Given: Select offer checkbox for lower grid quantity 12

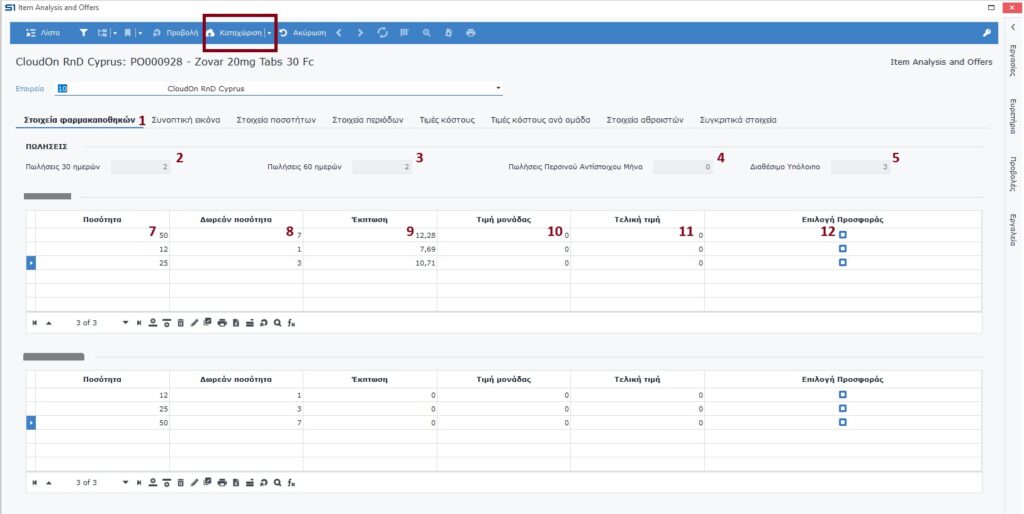Looking at the screenshot, I should (x=843, y=395).
